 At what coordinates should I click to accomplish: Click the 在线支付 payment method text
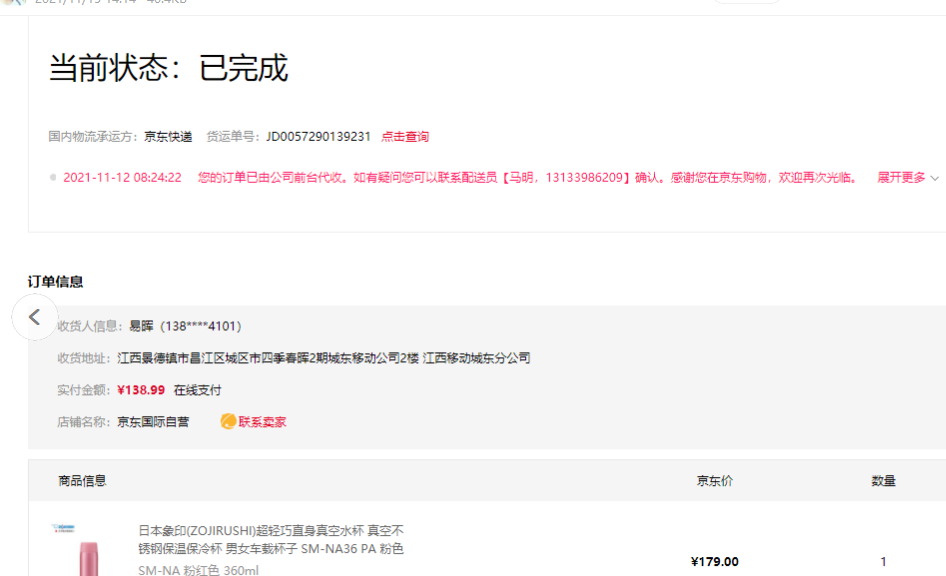(x=197, y=390)
